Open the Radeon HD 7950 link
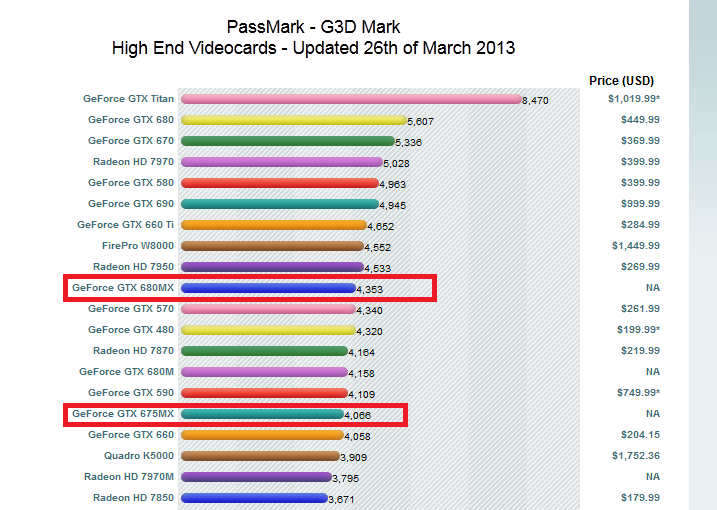 pos(134,267)
